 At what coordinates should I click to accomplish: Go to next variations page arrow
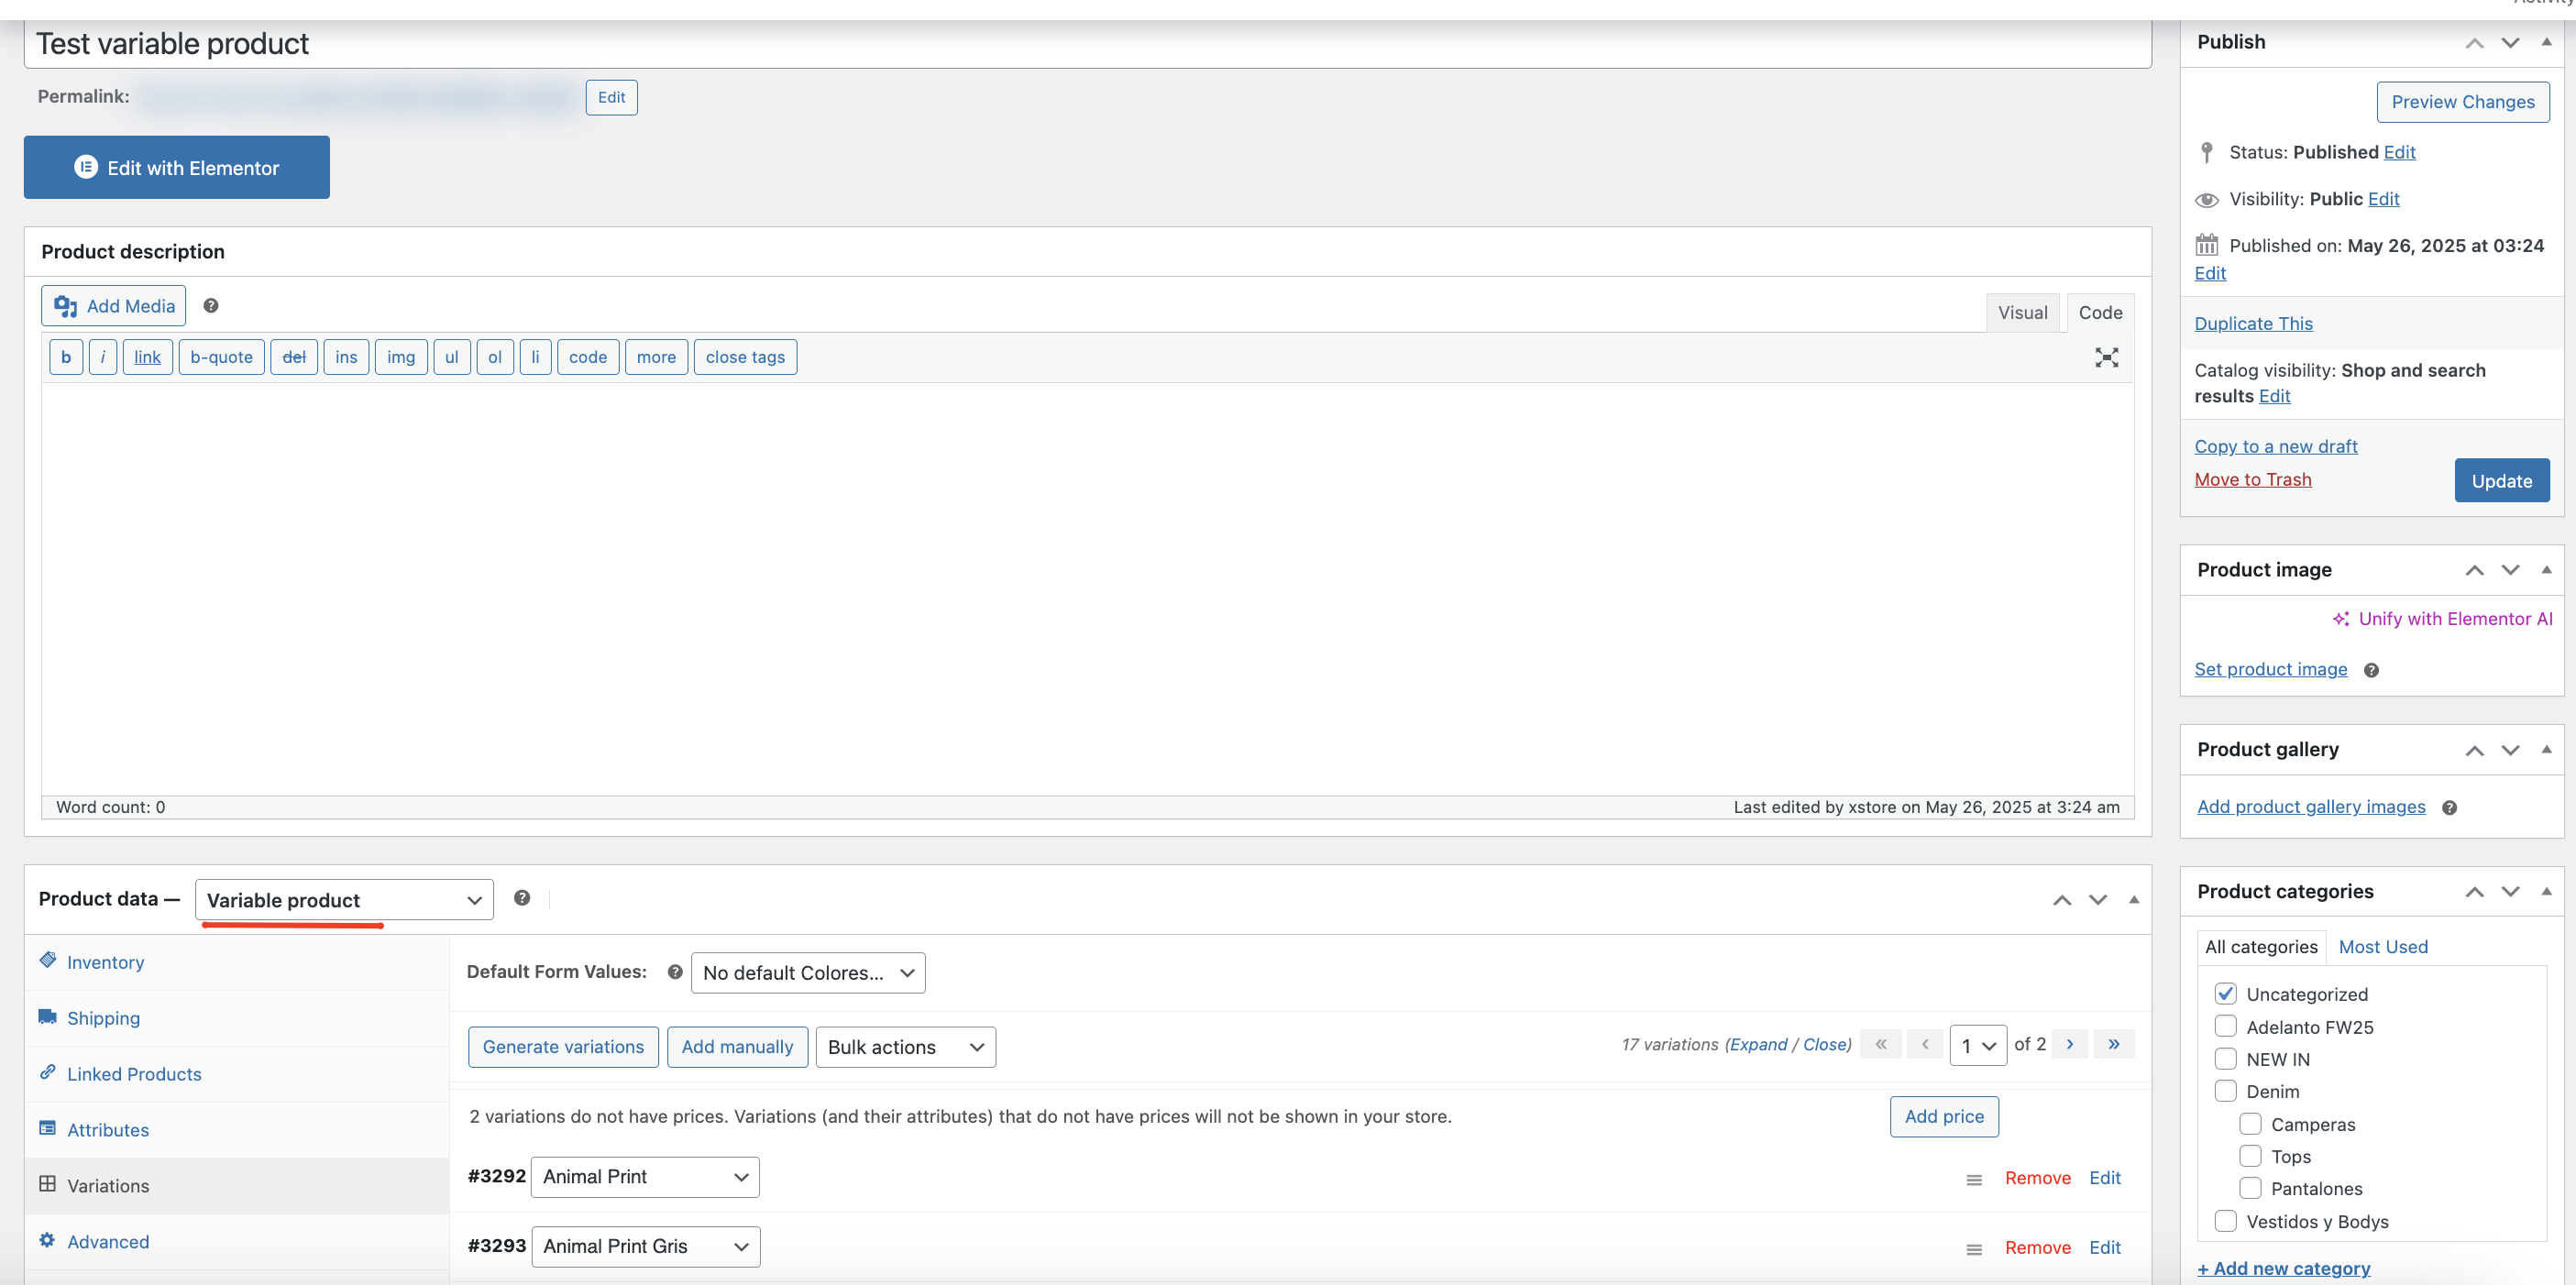[2069, 1044]
